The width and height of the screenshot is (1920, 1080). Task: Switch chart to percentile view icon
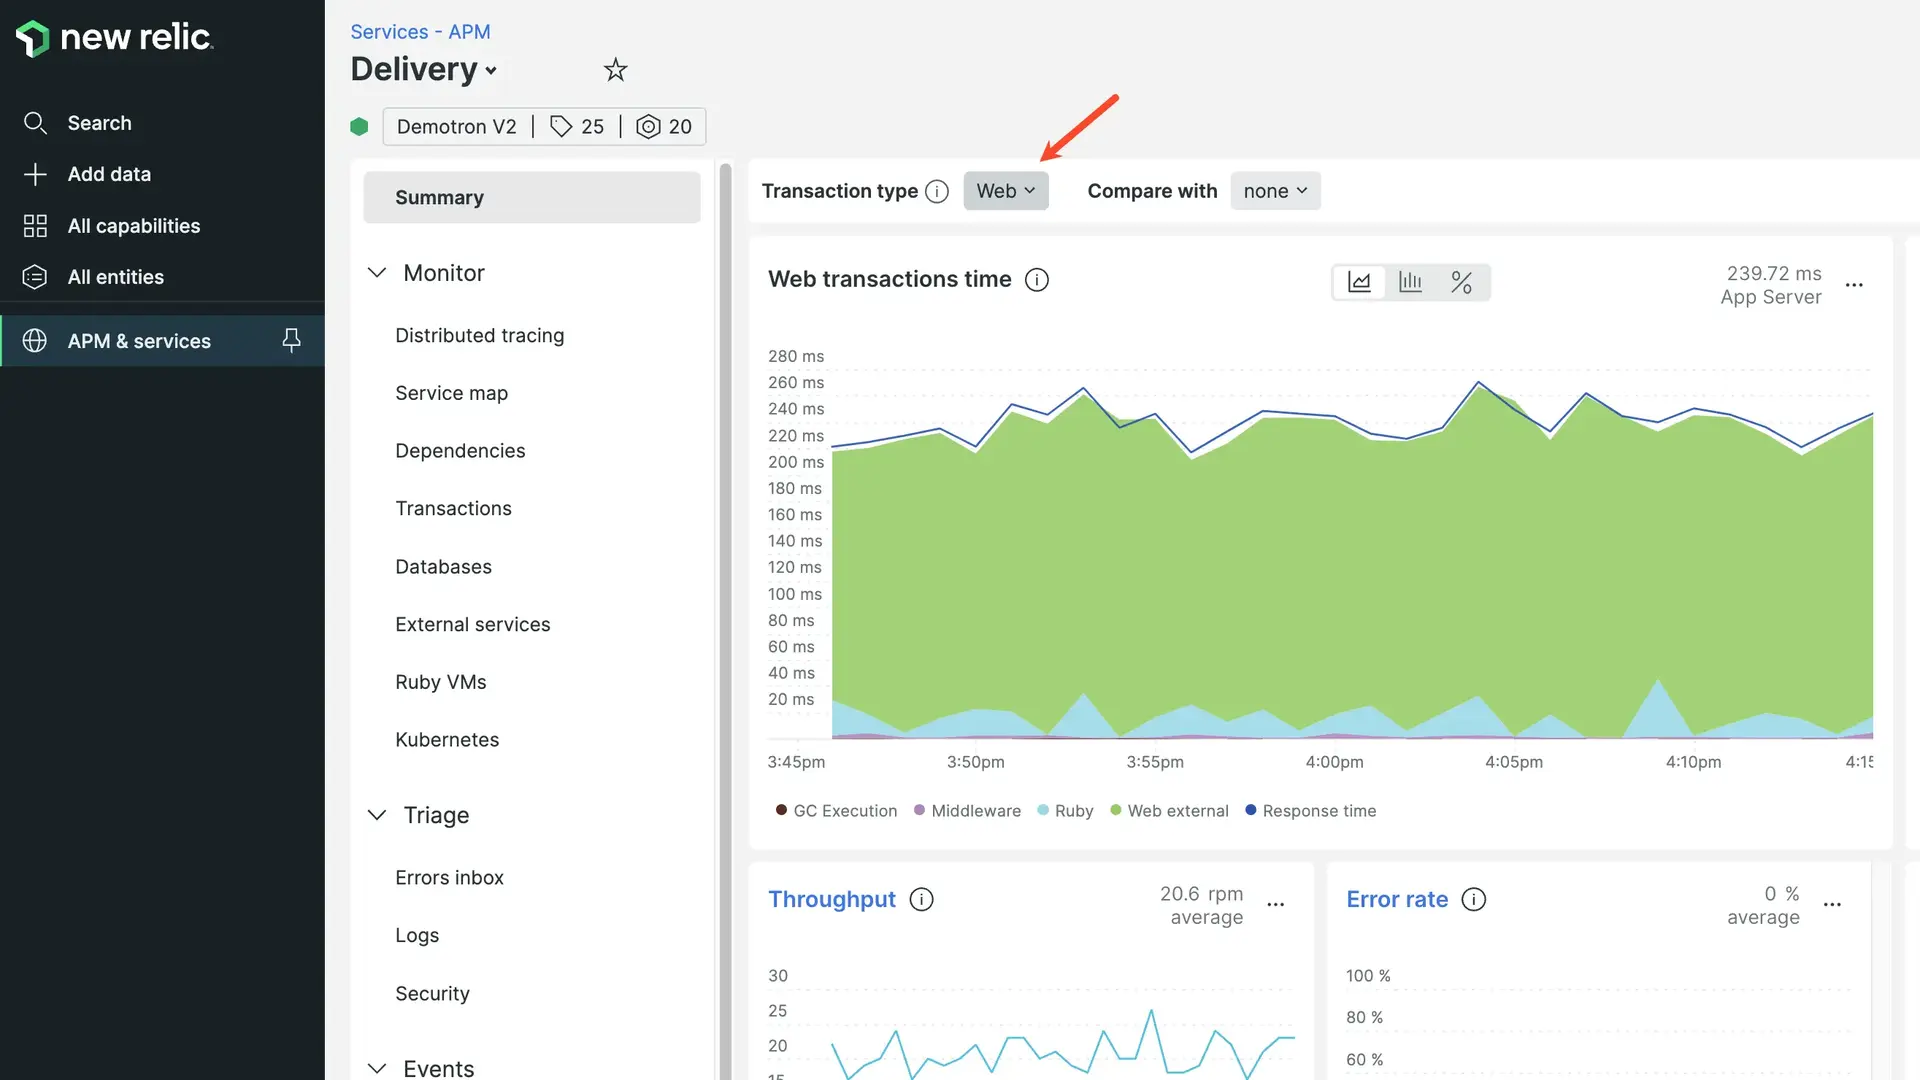point(1461,282)
